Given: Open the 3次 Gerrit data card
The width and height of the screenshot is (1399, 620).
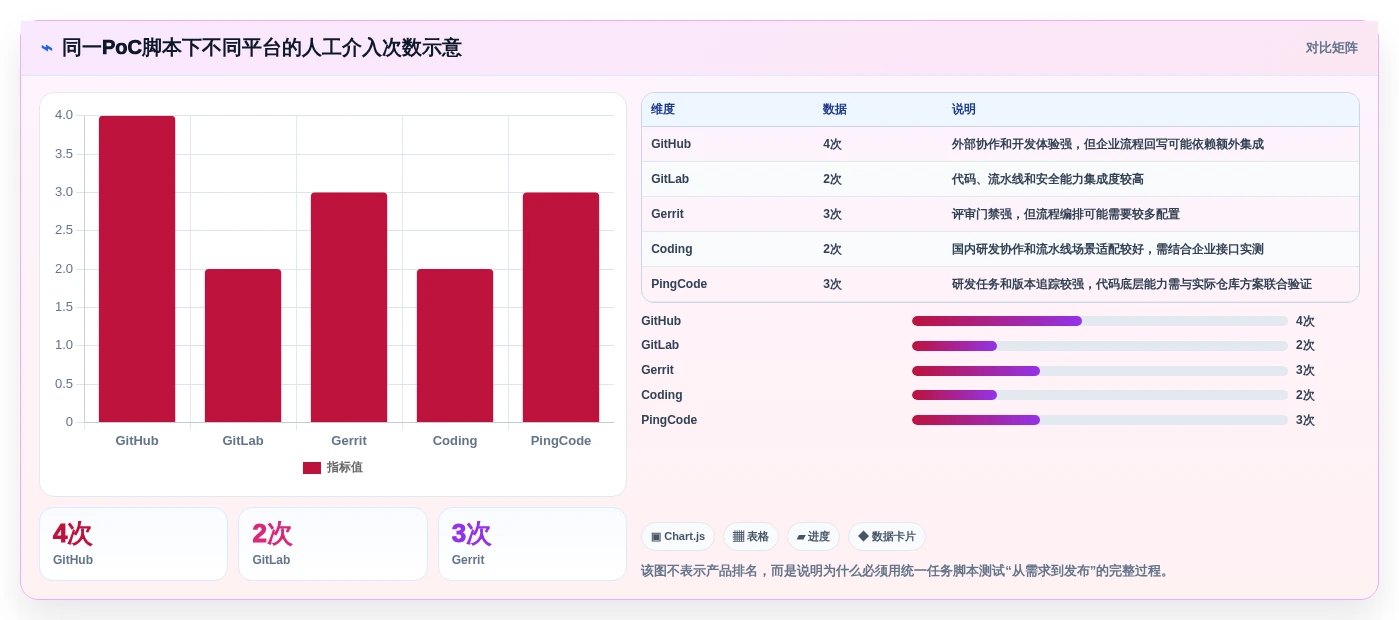Looking at the screenshot, I should pos(532,544).
